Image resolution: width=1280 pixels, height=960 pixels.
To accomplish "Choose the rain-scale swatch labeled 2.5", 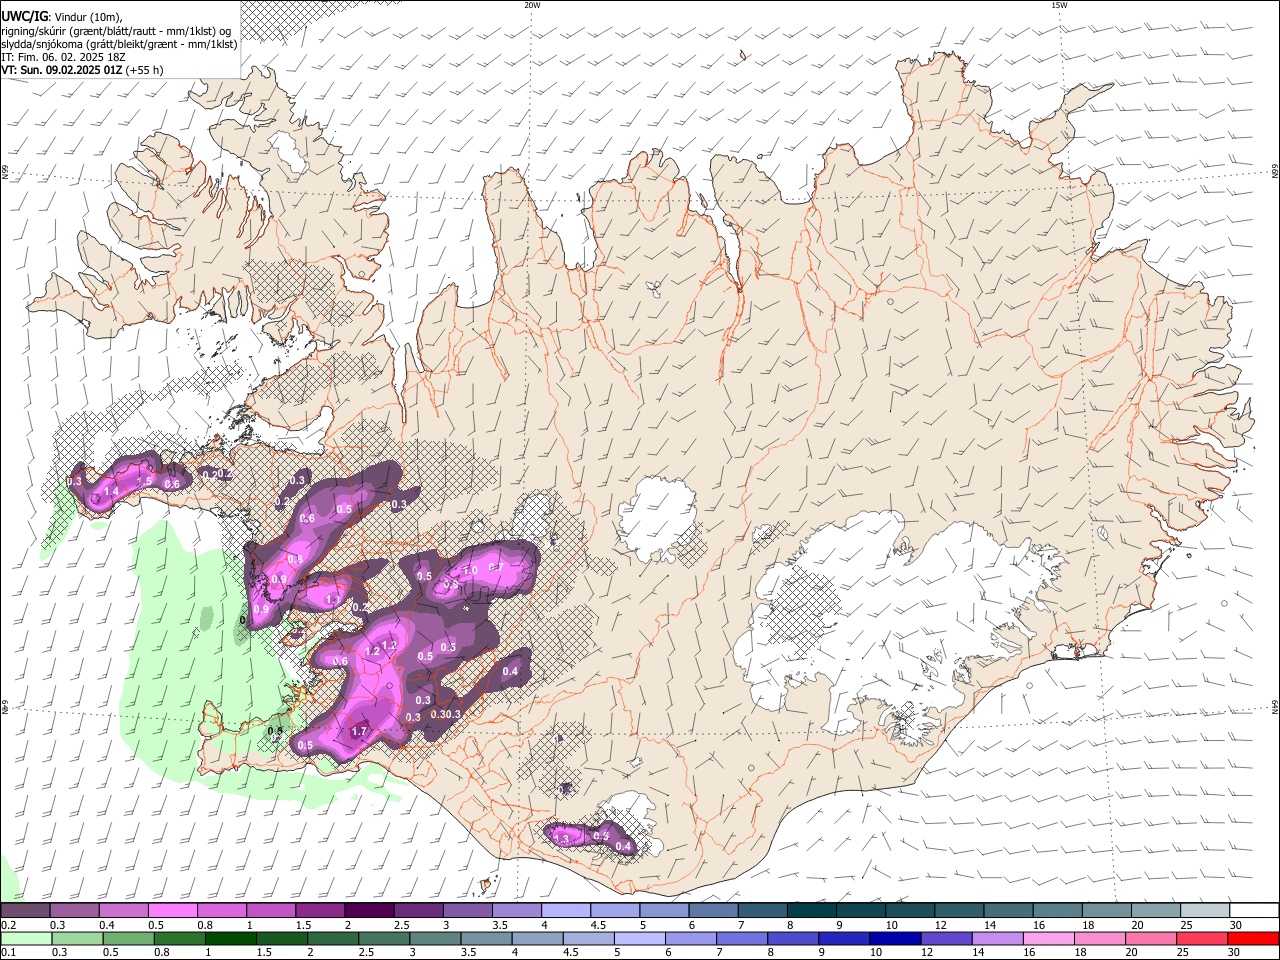I will 384,938.
